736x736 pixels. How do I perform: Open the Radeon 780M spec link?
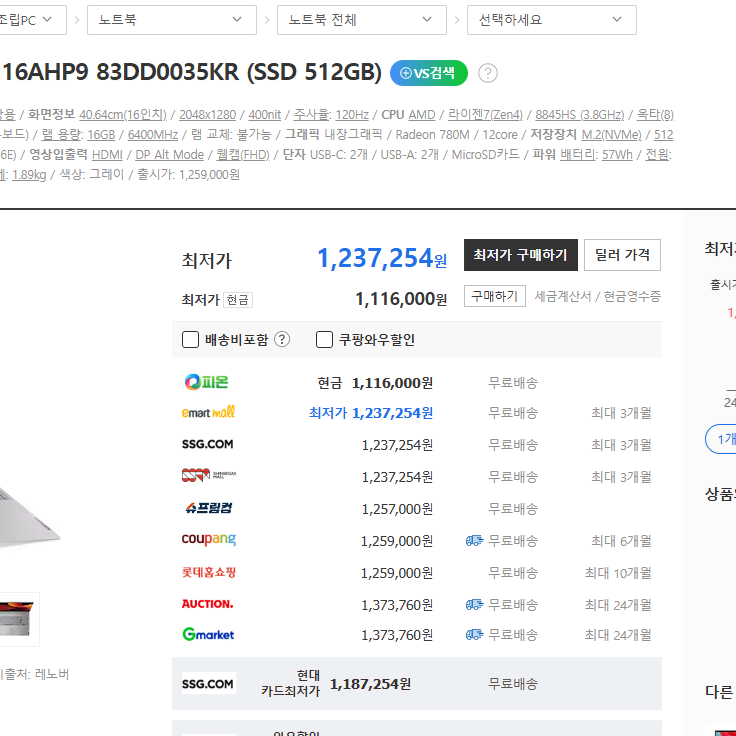[432, 135]
